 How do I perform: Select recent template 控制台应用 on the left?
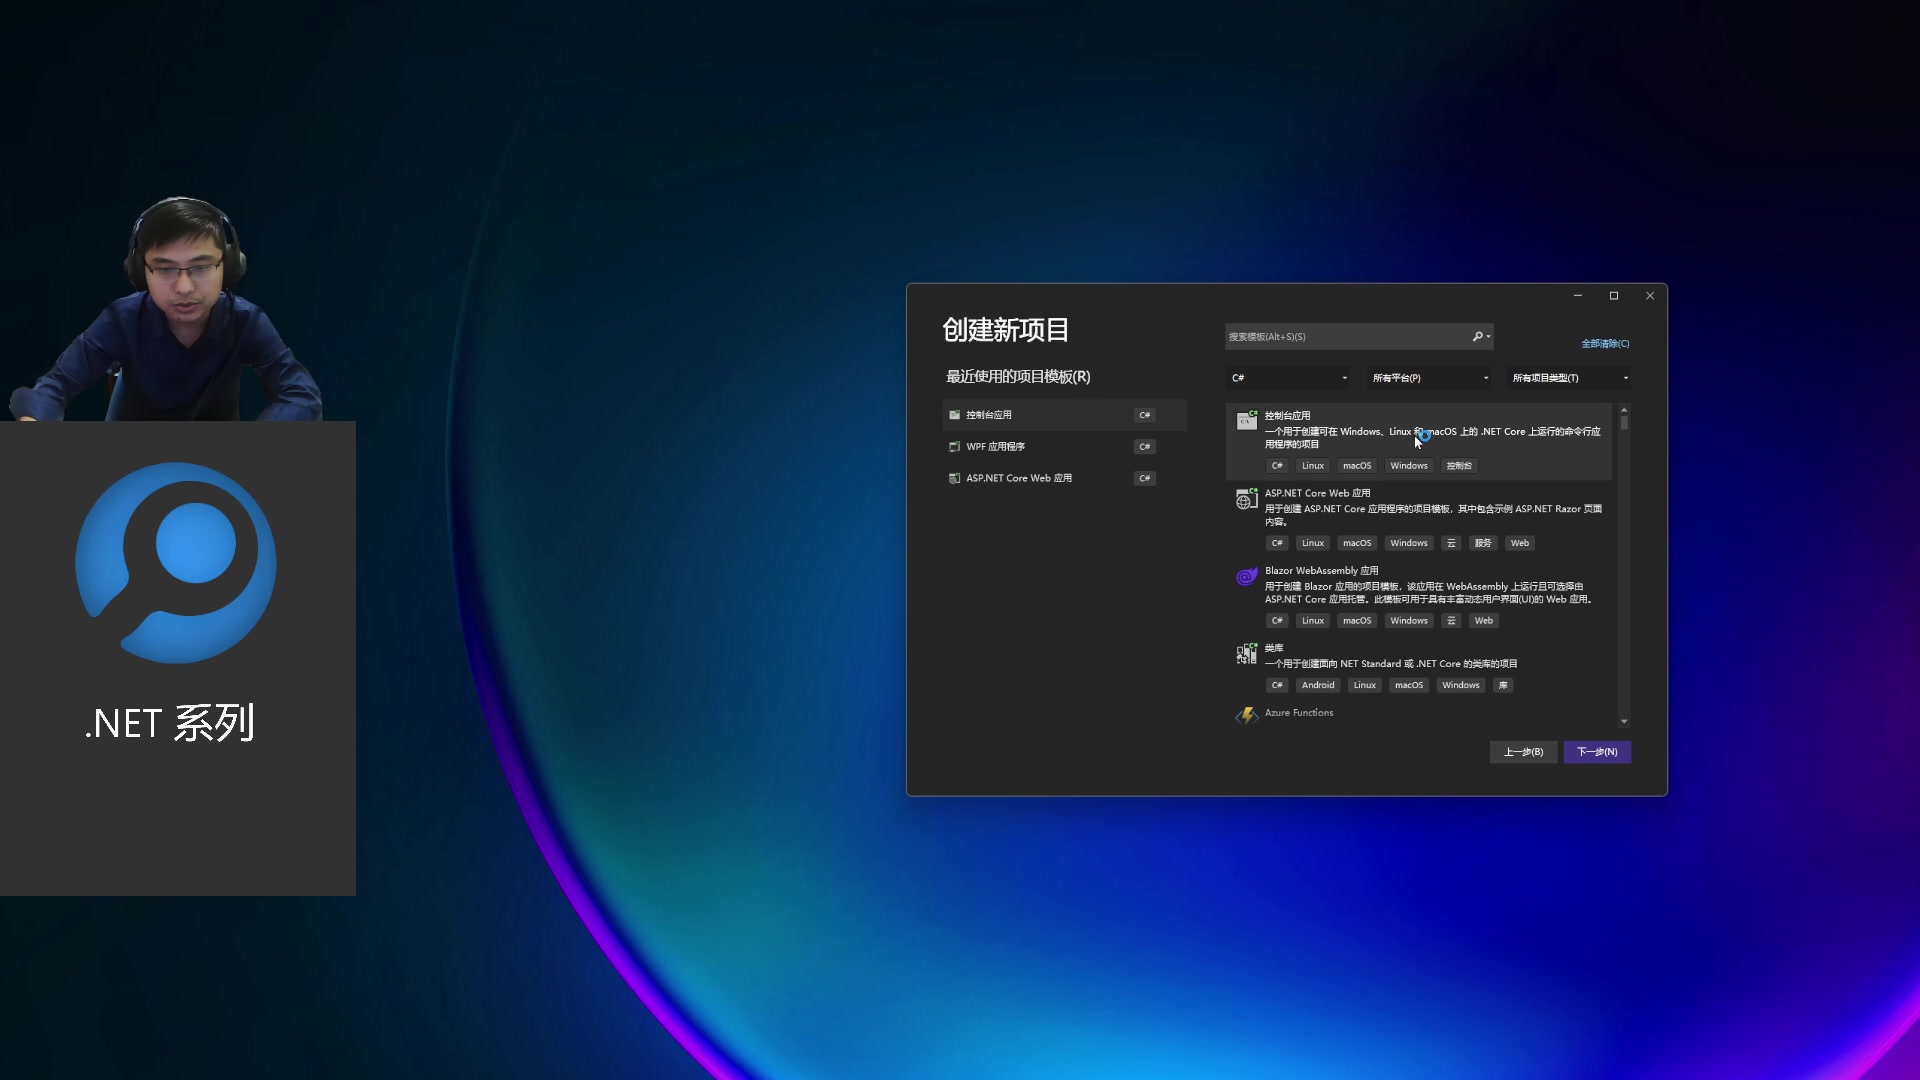pyautogui.click(x=1064, y=415)
